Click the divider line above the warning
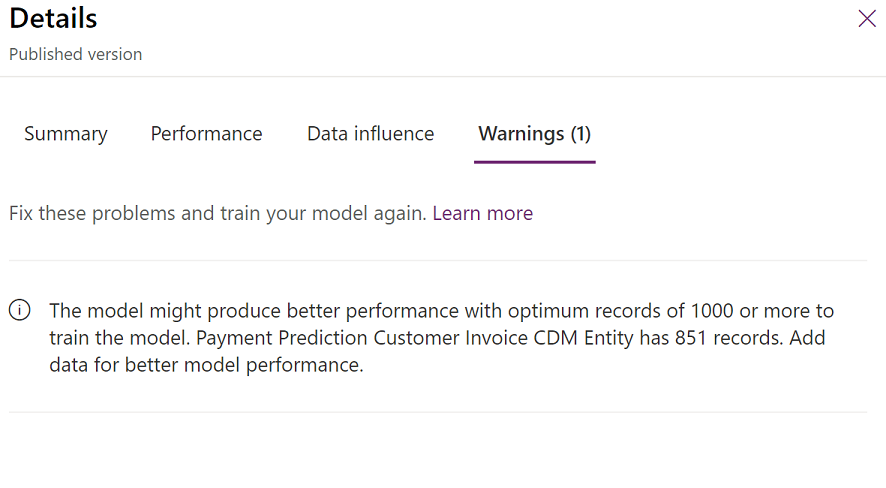The width and height of the screenshot is (886, 488). click(438, 261)
